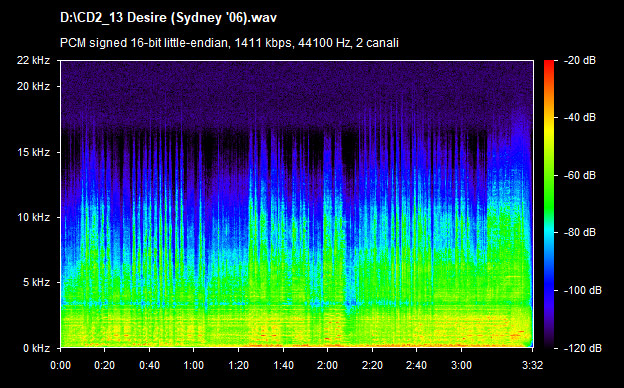Click the 20 kHz frequency label

click(x=33, y=86)
